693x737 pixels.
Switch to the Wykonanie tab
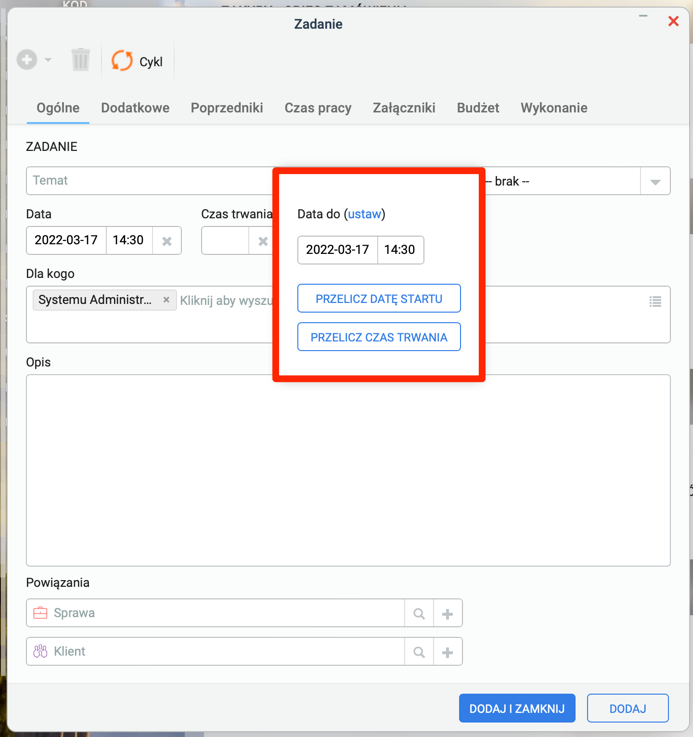coord(554,108)
